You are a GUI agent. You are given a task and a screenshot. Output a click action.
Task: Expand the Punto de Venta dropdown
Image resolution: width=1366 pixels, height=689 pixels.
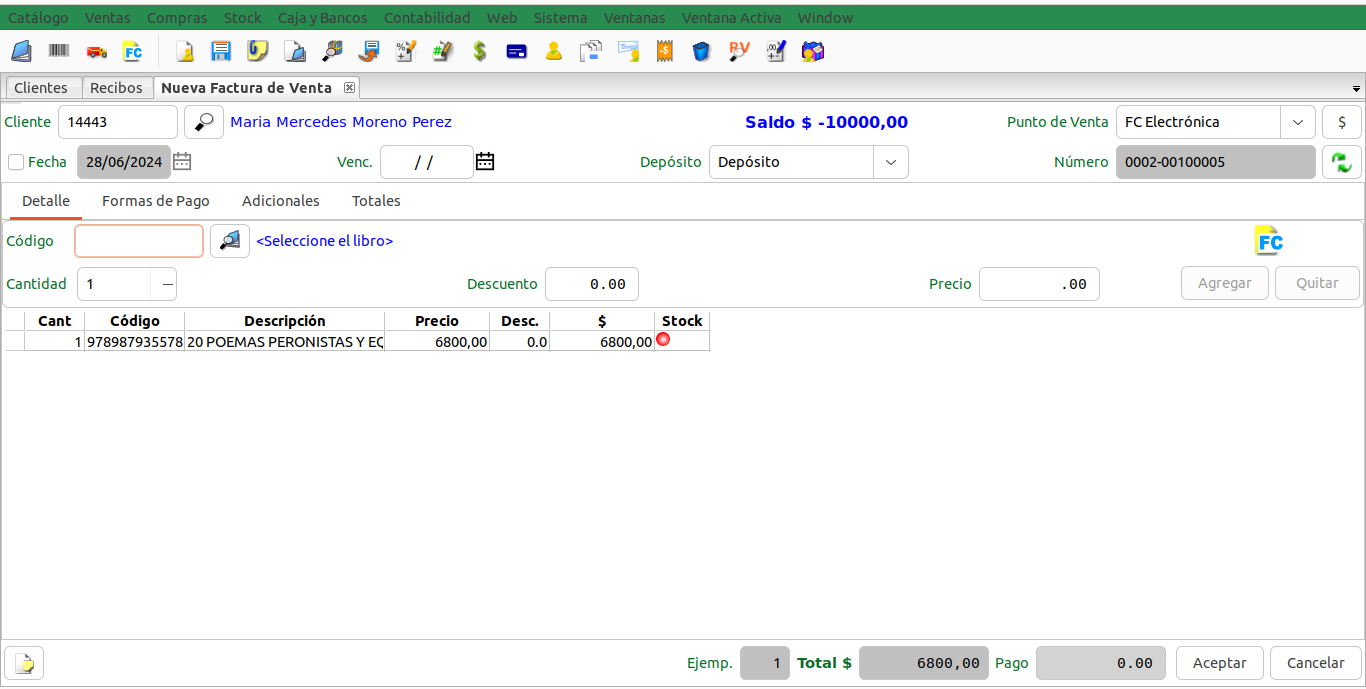pyautogui.click(x=1298, y=122)
